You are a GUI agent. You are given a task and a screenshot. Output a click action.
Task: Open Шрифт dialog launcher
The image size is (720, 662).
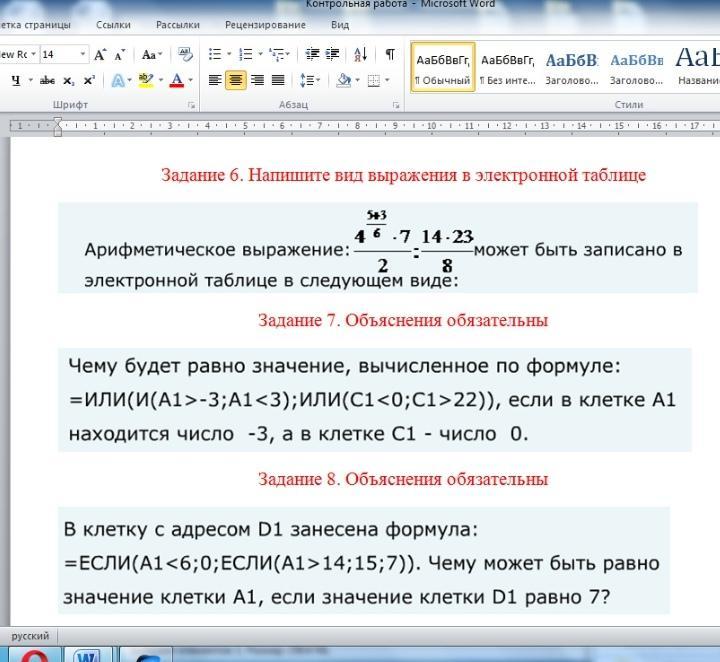pyautogui.click(x=191, y=106)
